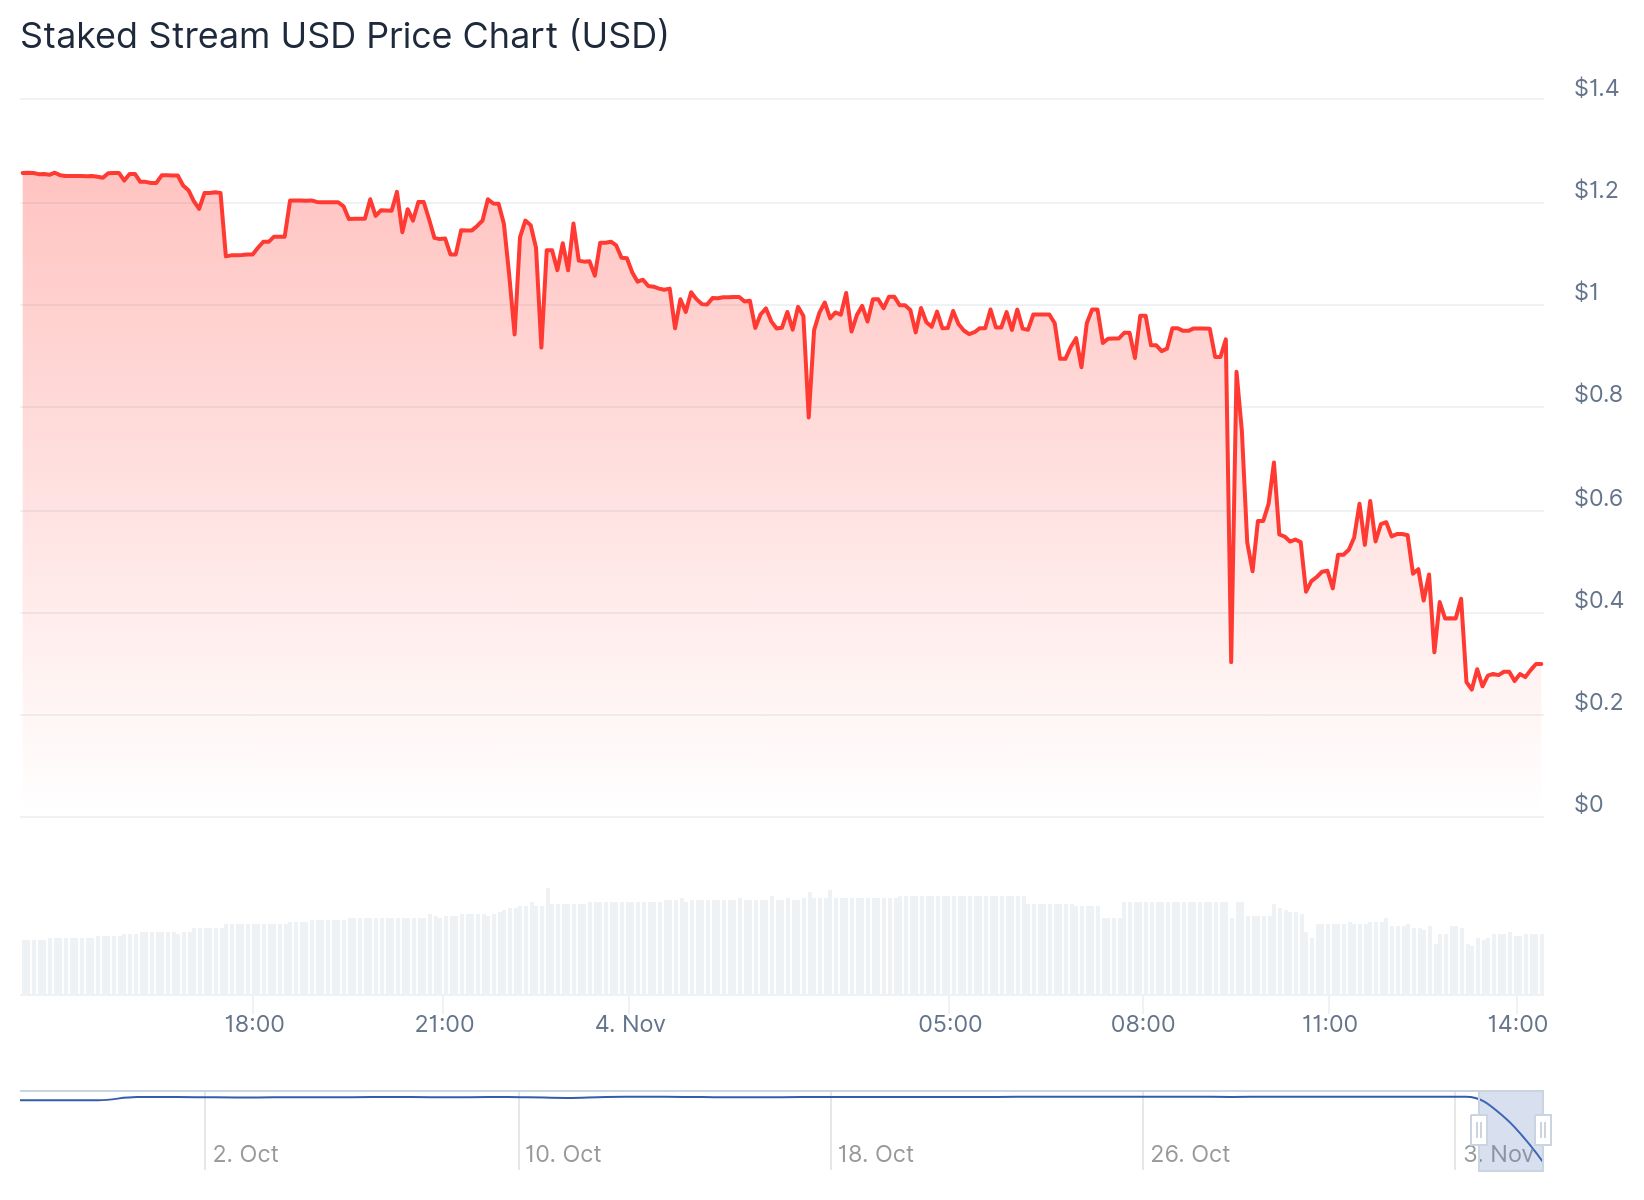Select the 2. Oct navigator date

(246, 1154)
